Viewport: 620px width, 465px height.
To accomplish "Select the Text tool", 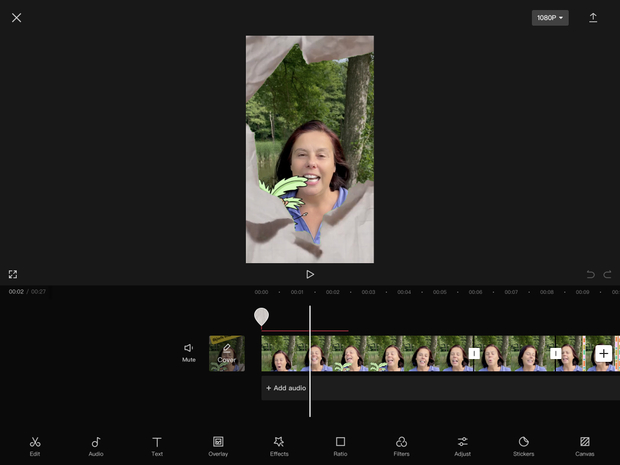I will tap(157, 446).
